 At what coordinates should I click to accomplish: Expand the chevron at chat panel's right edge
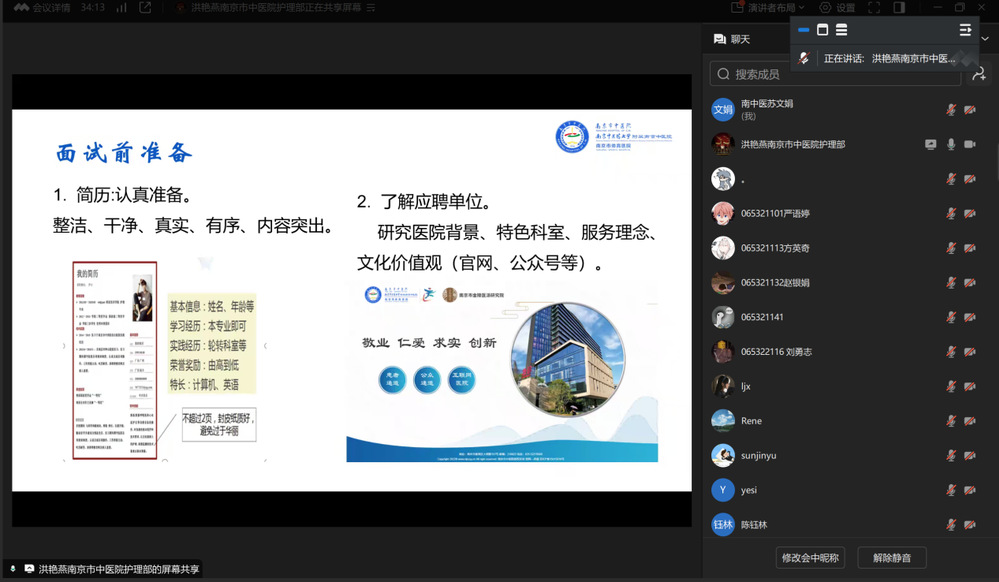[x=984, y=39]
